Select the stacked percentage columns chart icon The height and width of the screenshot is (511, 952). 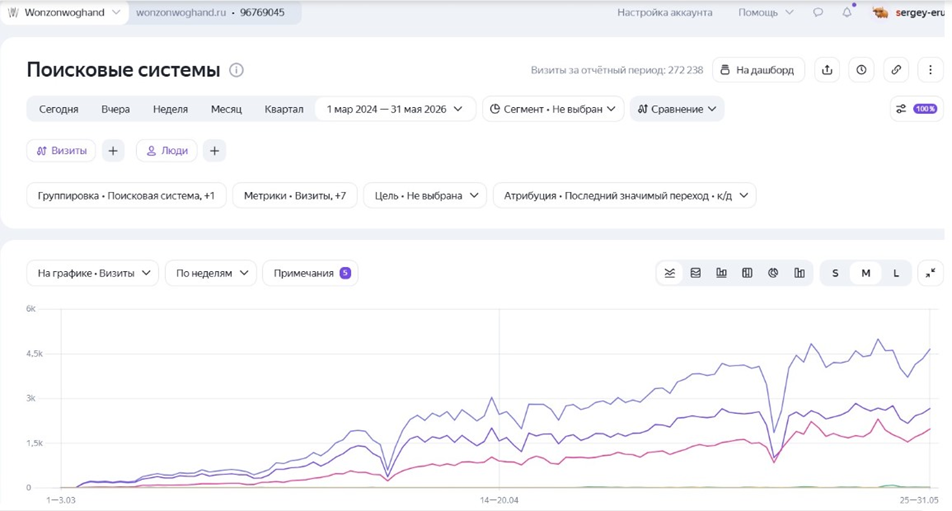[747, 273]
